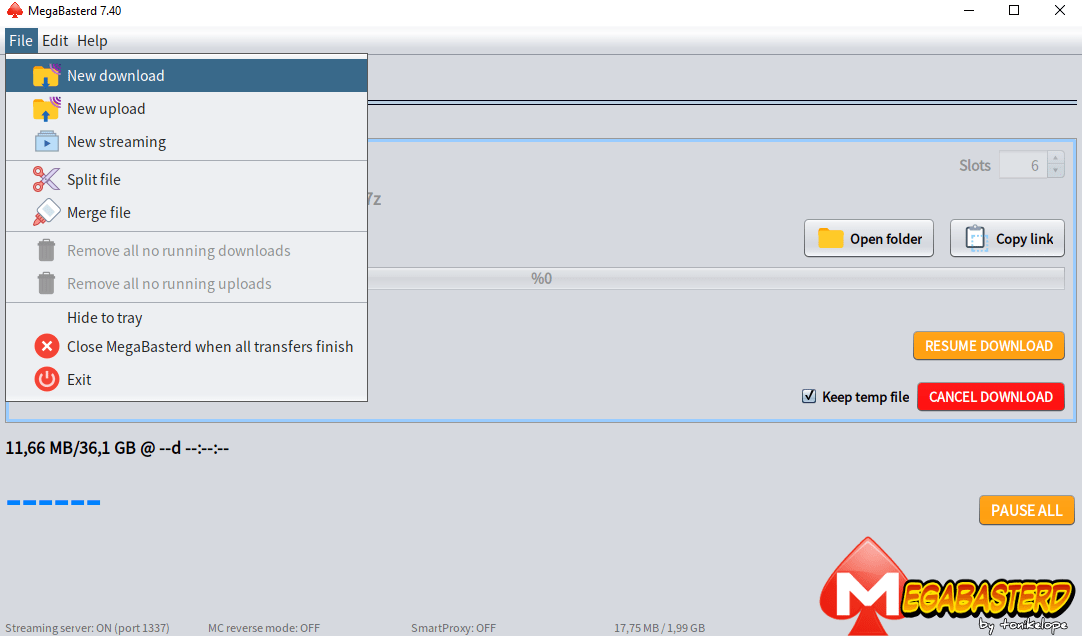This screenshot has width=1082, height=636.
Task: Click the Split file scissors icon
Action: click(x=46, y=179)
